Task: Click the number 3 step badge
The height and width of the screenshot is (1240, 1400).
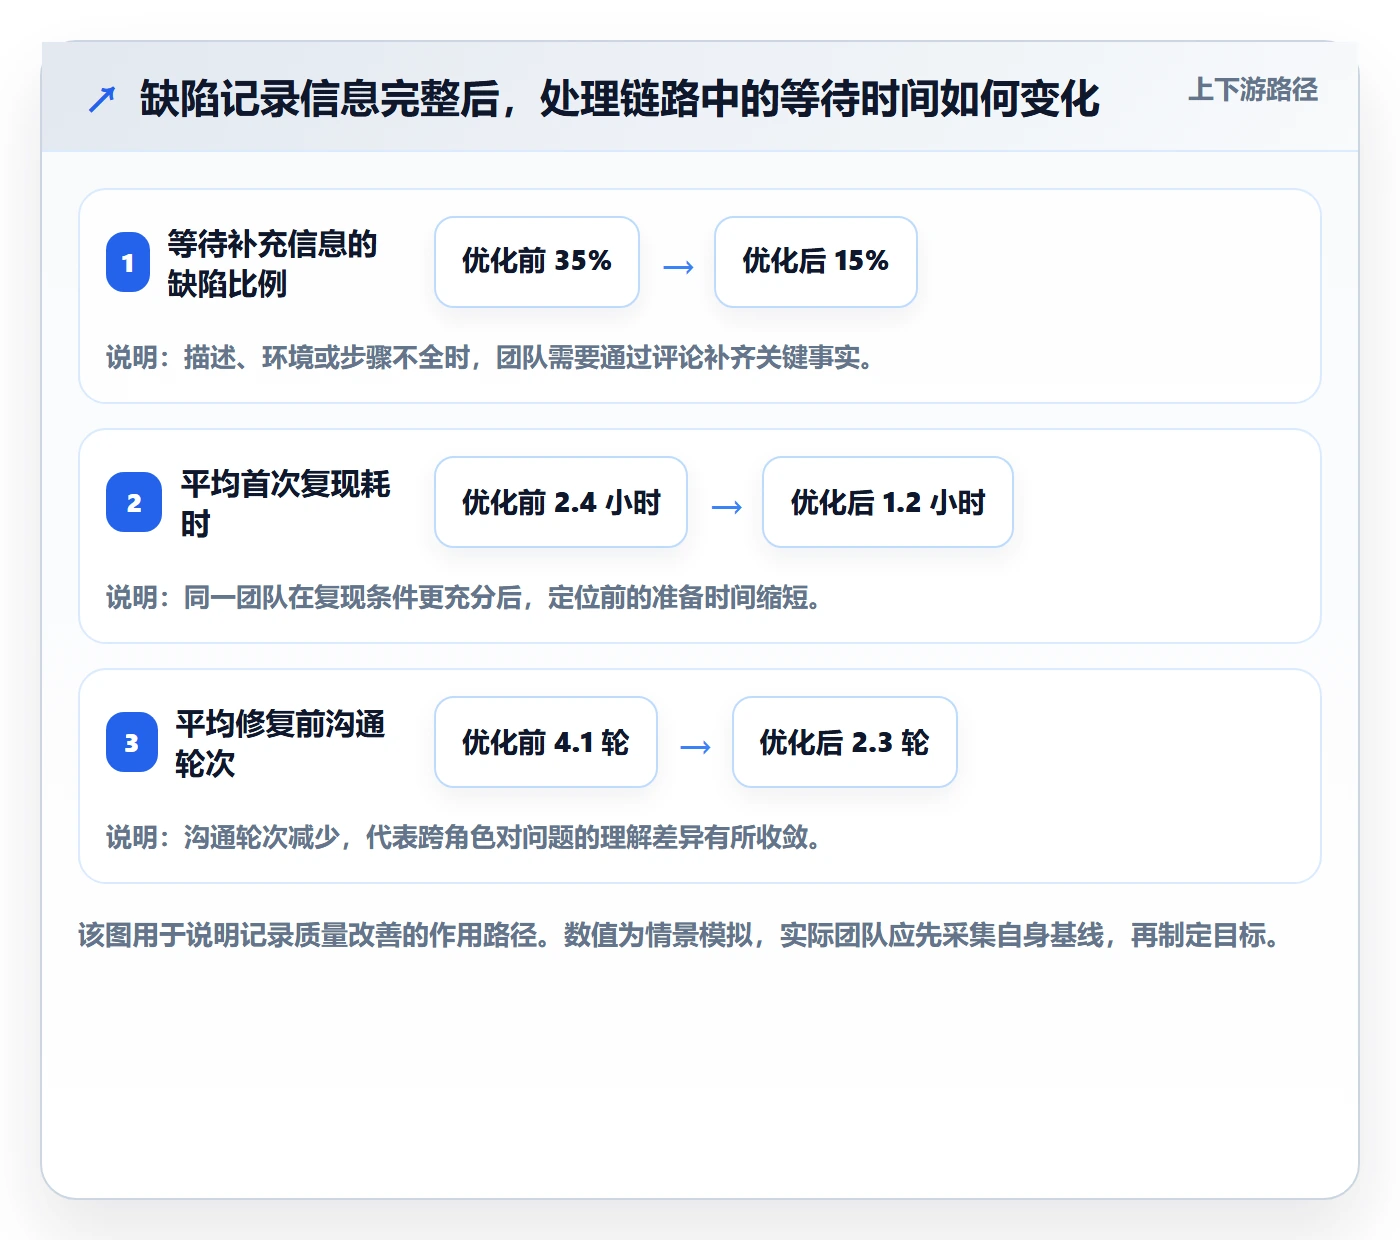Action: 132,742
